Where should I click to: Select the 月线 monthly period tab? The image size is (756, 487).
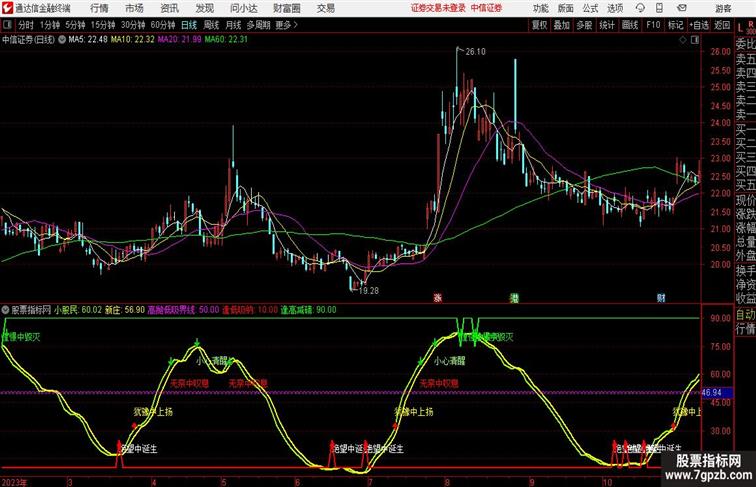[x=233, y=25]
